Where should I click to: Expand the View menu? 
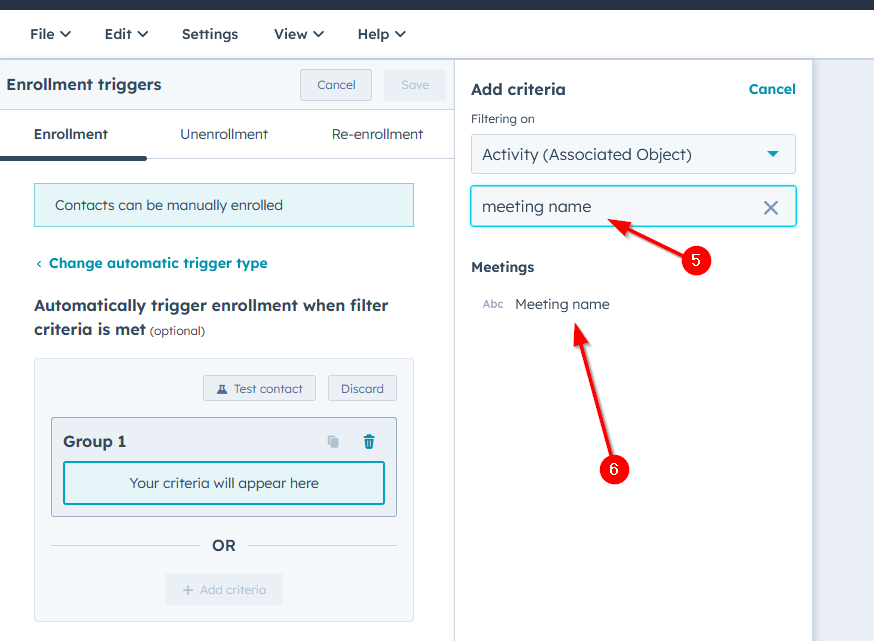click(297, 33)
